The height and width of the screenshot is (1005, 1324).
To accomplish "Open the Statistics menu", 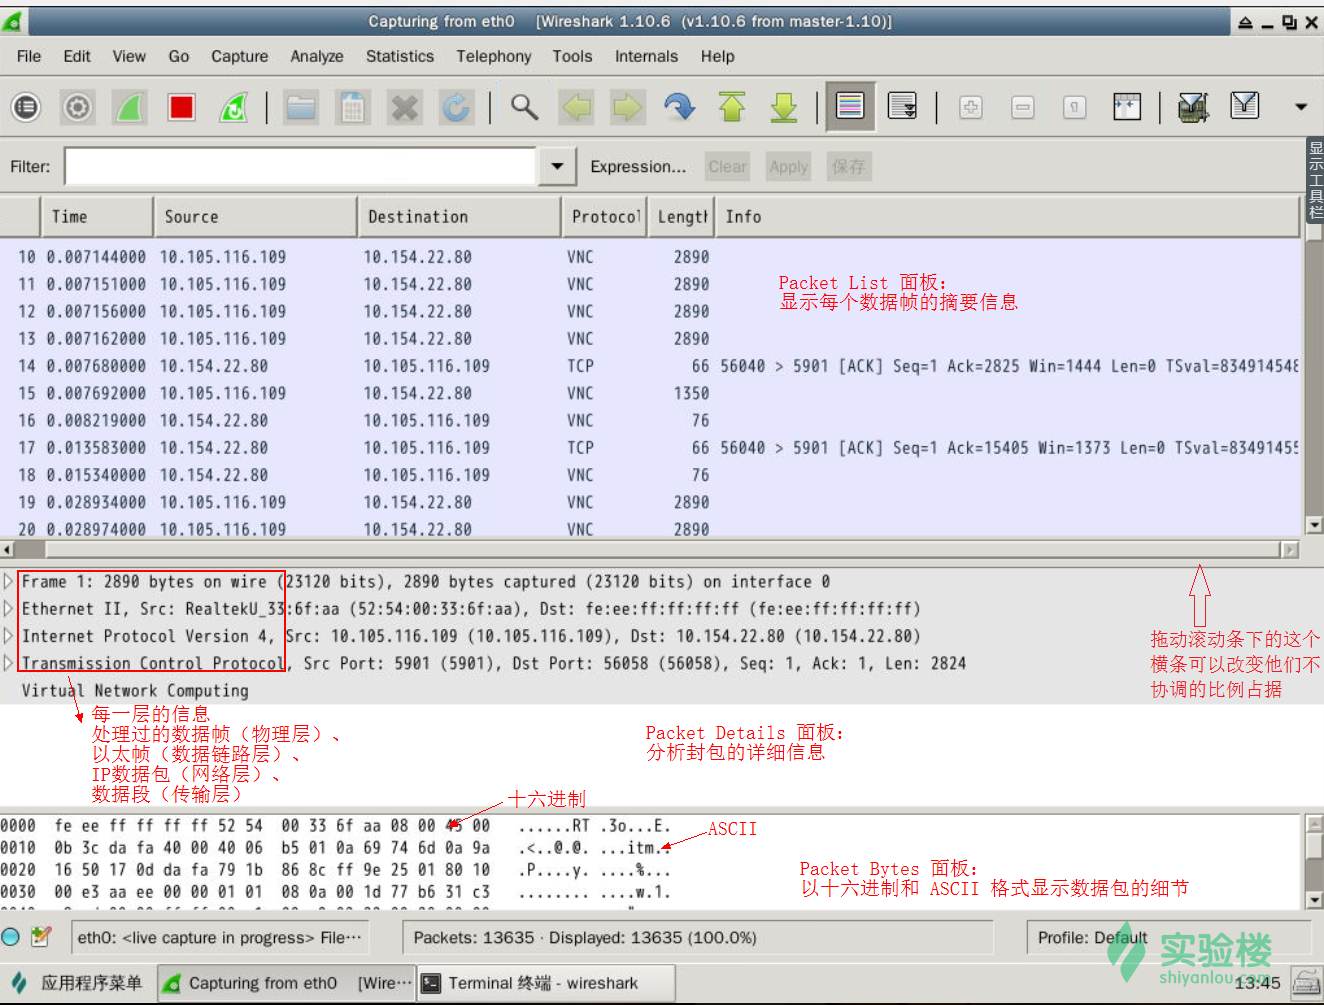I will tap(399, 56).
